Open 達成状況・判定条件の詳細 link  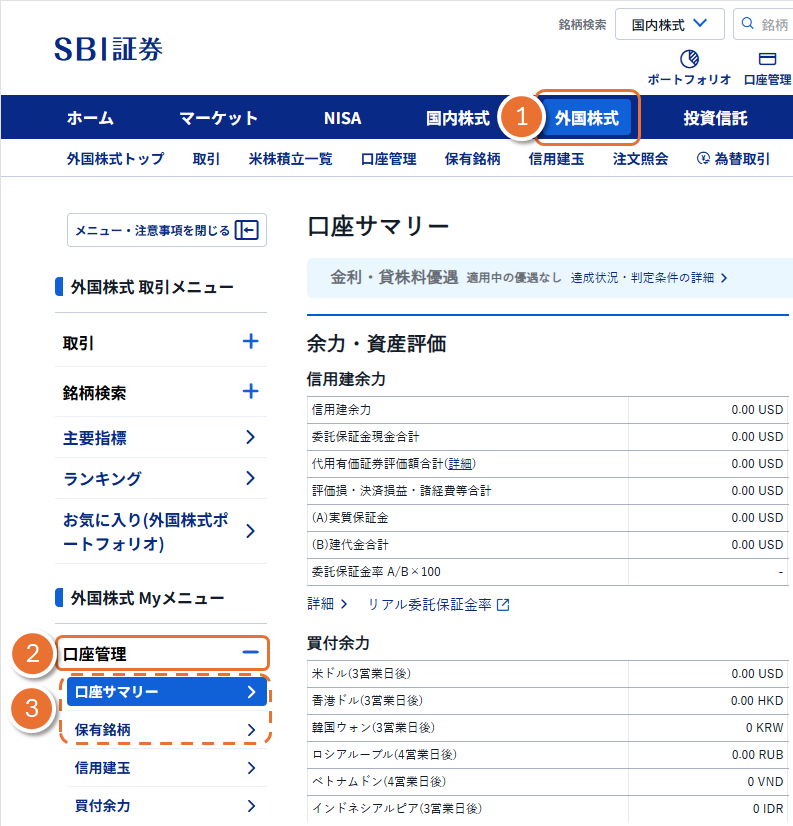pos(649,278)
